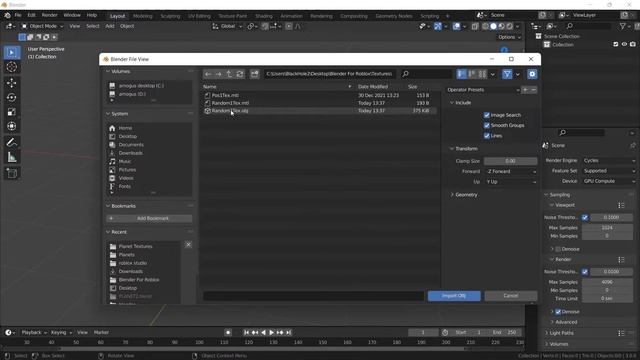Select Random1Tex.obj file
Screen dimensions: 640x360
(x=320, y=111)
